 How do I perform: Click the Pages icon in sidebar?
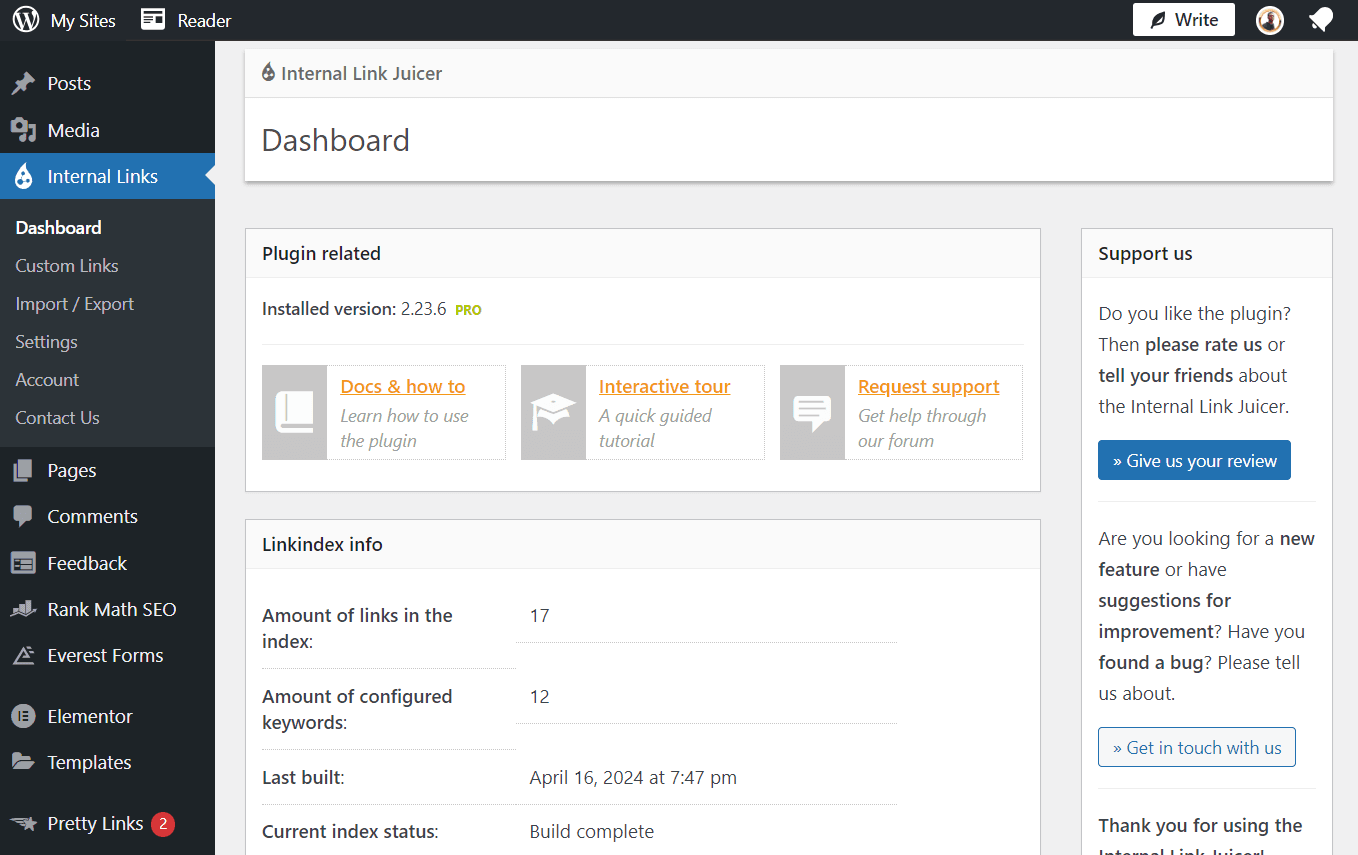click(23, 471)
